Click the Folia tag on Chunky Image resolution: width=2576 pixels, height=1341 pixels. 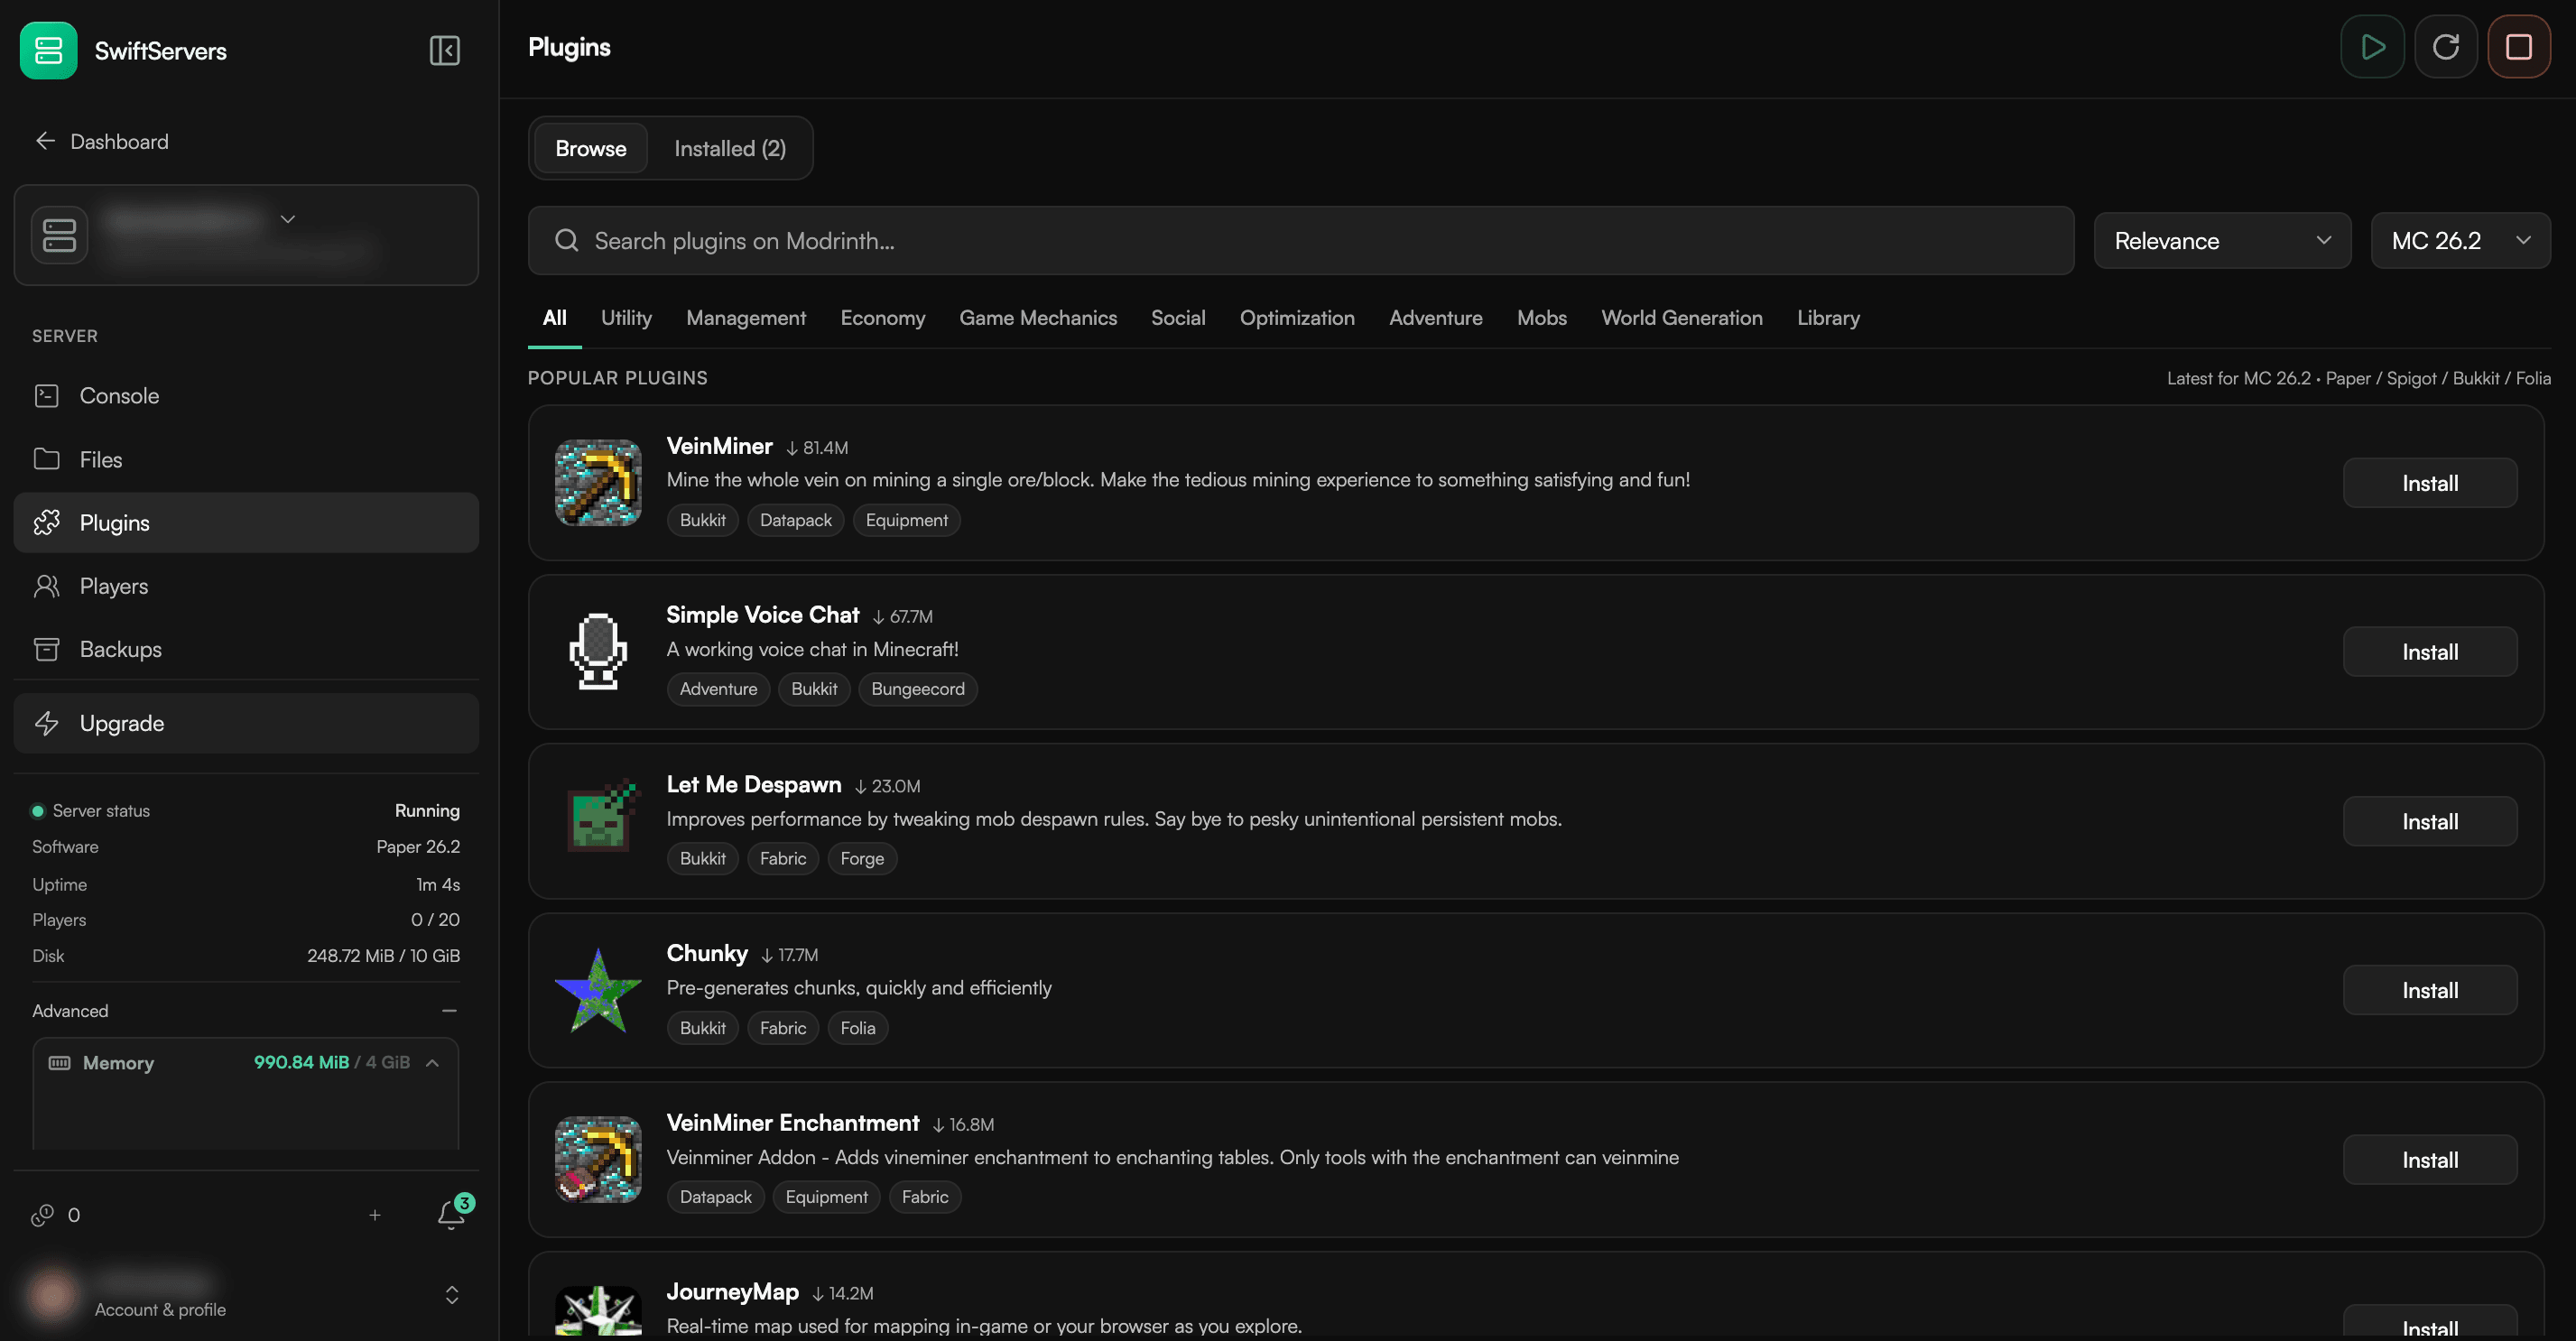[x=857, y=1028]
